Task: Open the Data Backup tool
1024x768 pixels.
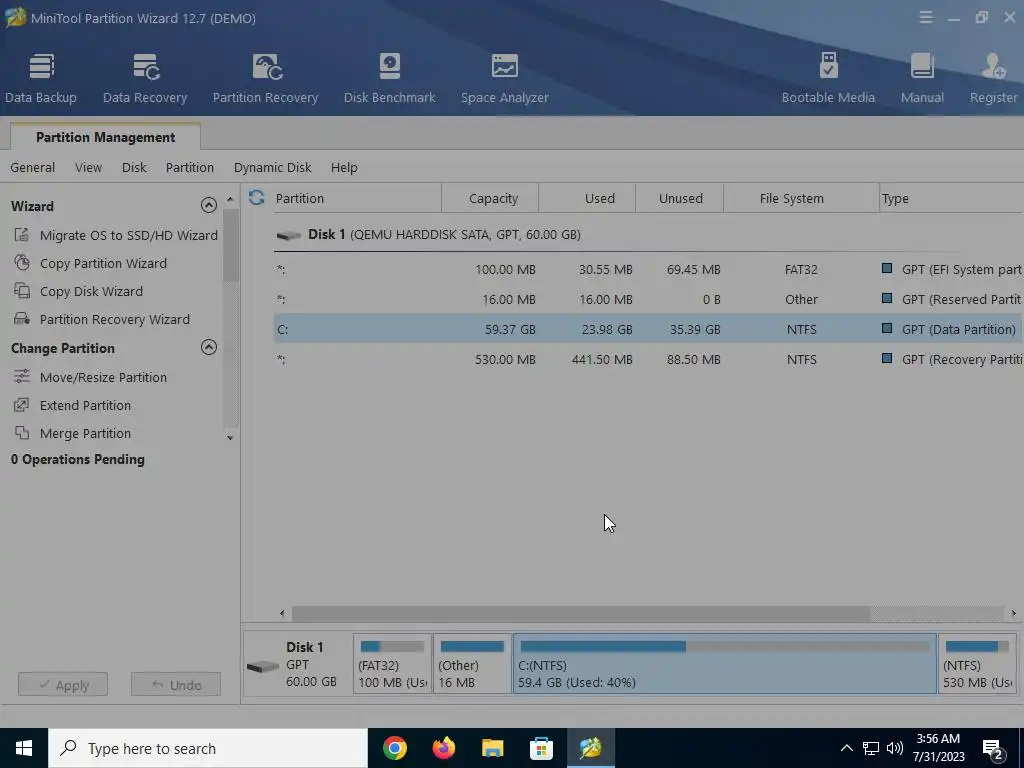Action: click(x=41, y=78)
